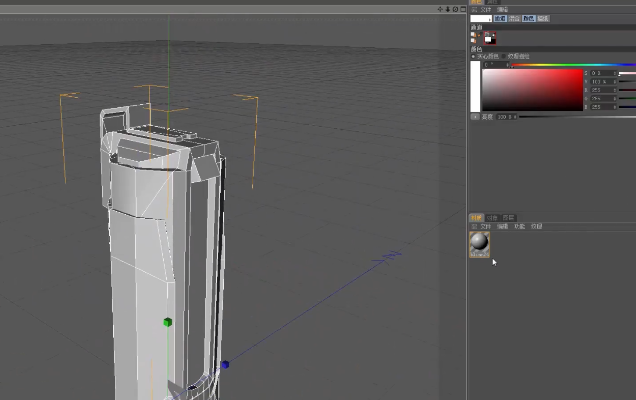Open the 编辑 menu in material manager
The width and height of the screenshot is (636, 400).
503,227
